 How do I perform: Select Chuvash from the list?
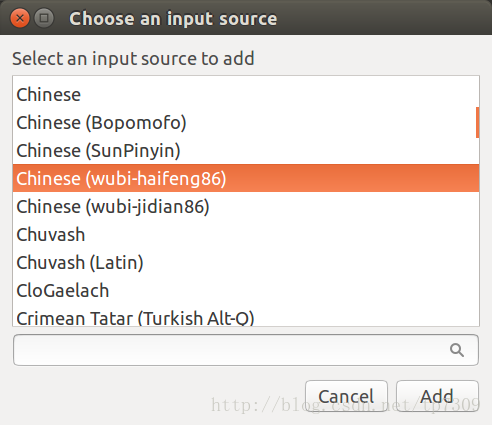tap(246, 234)
